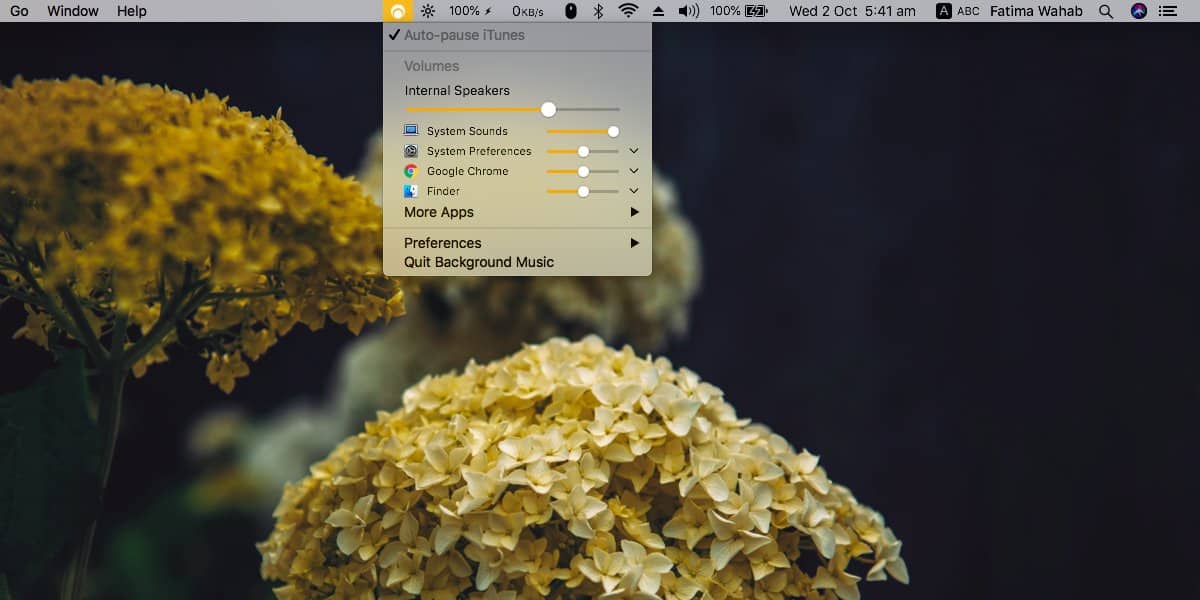Quit Background Music

coord(478,262)
